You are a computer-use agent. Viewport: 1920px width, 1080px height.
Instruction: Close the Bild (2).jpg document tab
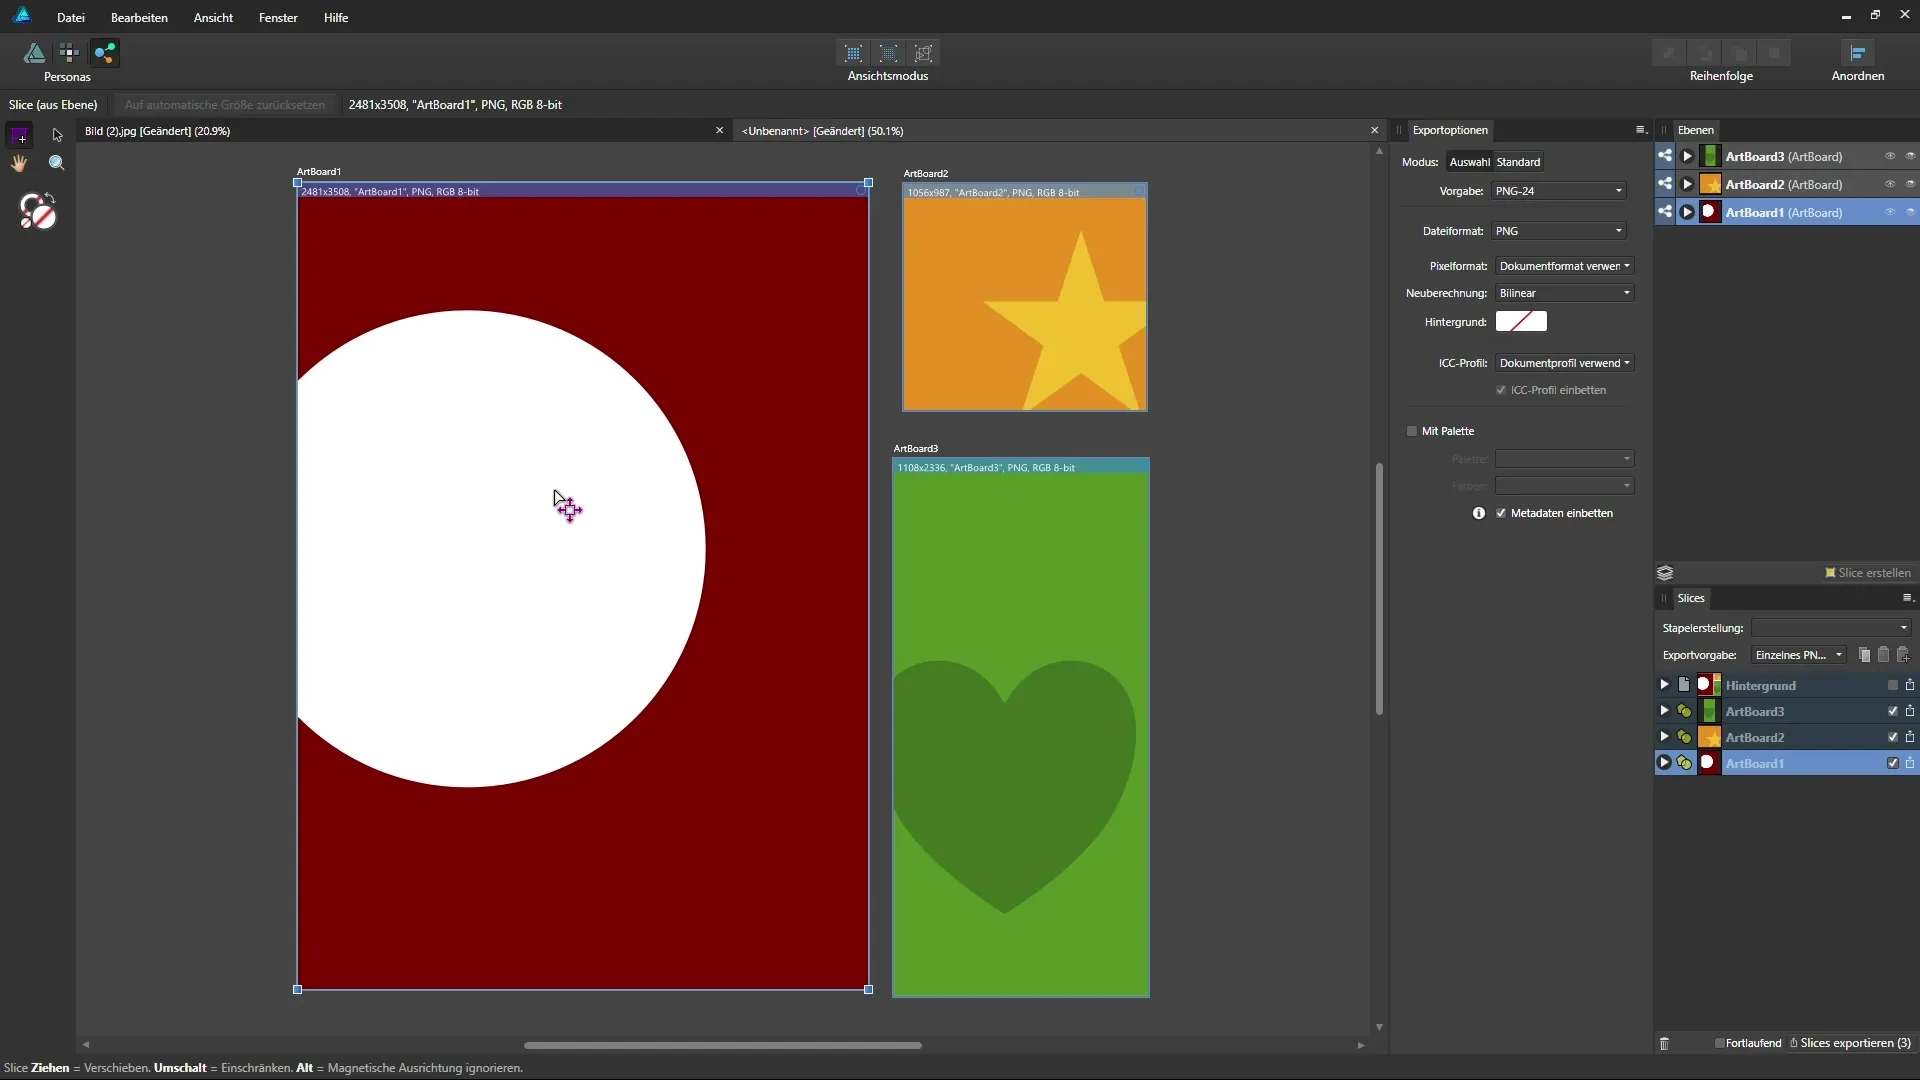(719, 131)
